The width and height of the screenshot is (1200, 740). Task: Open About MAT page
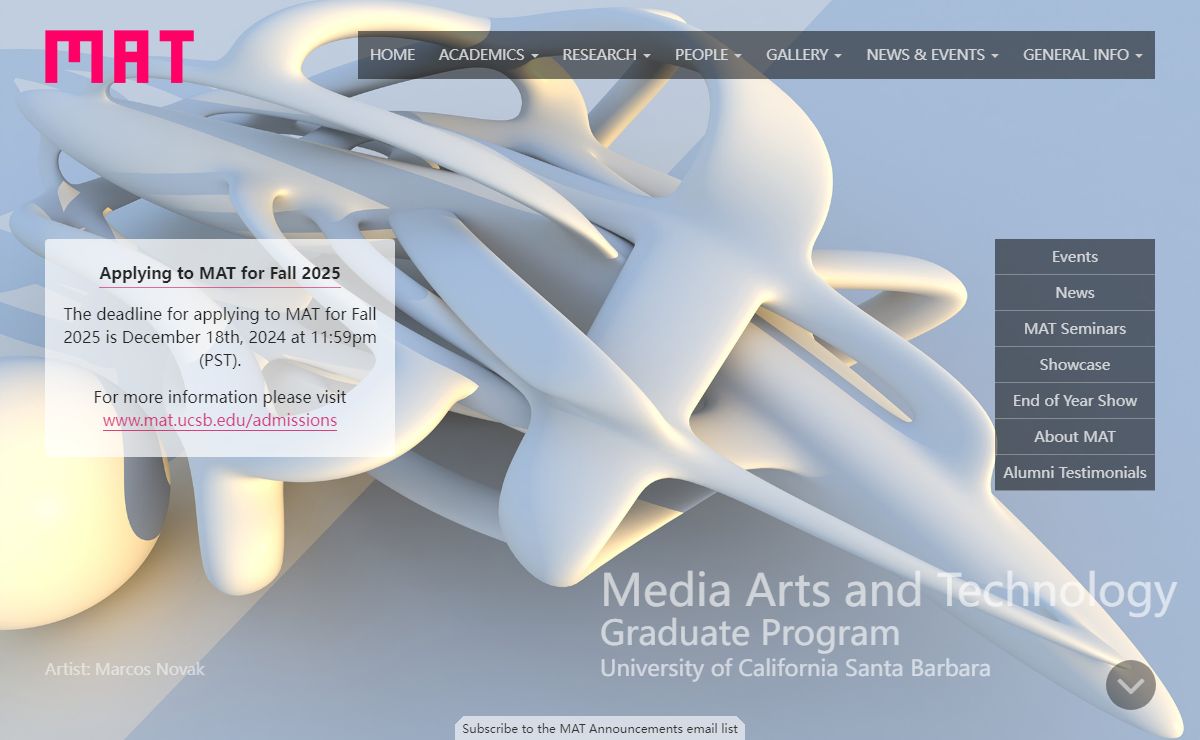point(1074,437)
